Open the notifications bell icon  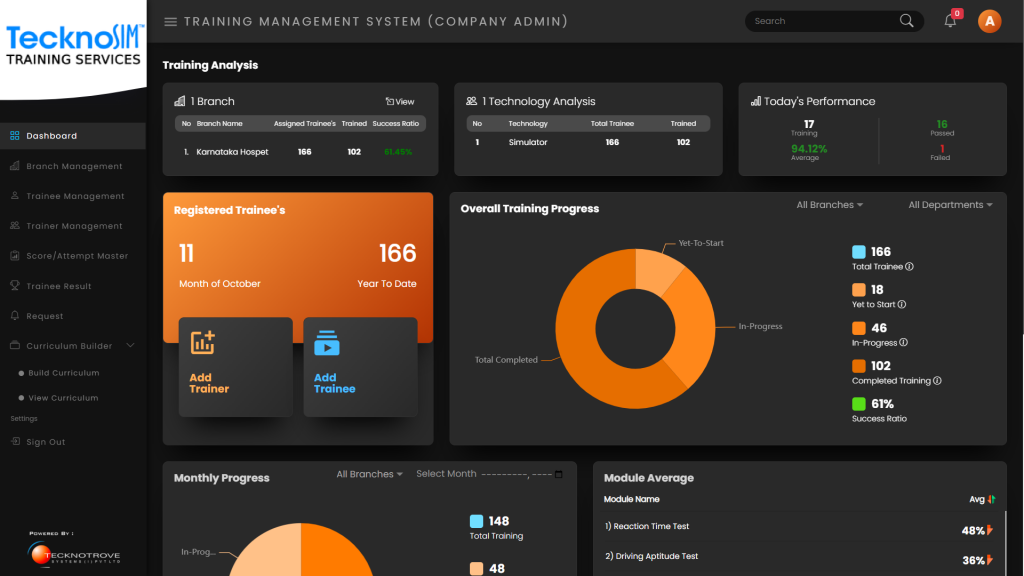[950, 21]
